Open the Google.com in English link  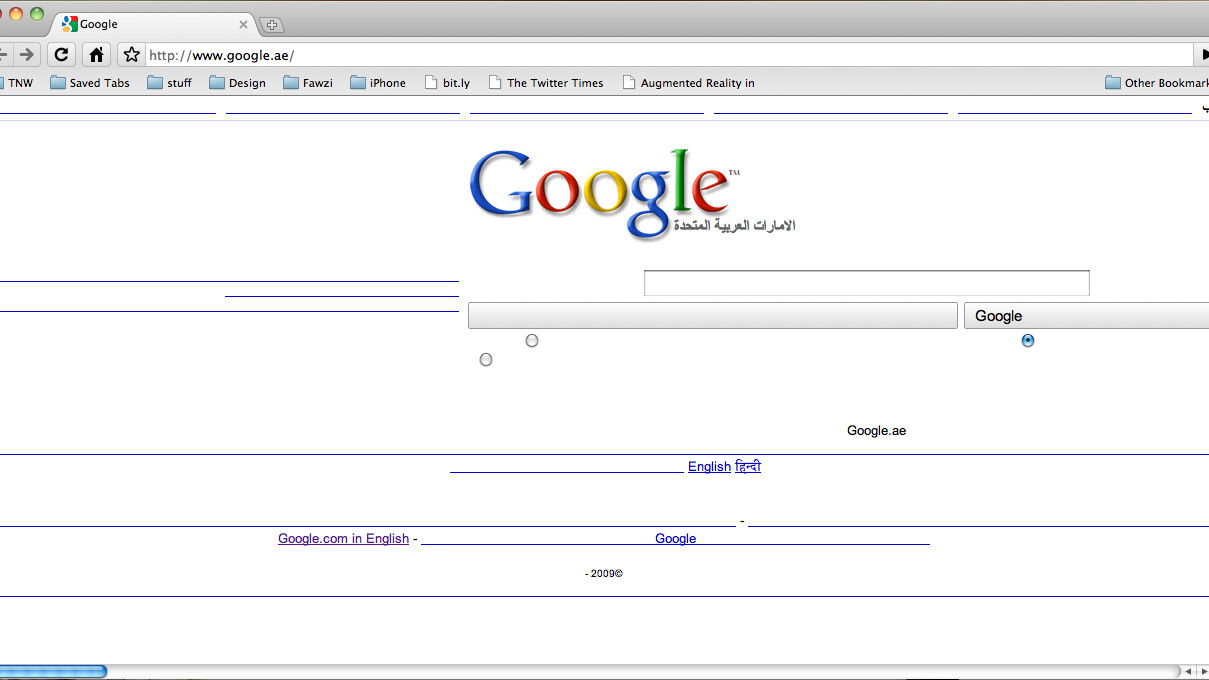point(343,539)
